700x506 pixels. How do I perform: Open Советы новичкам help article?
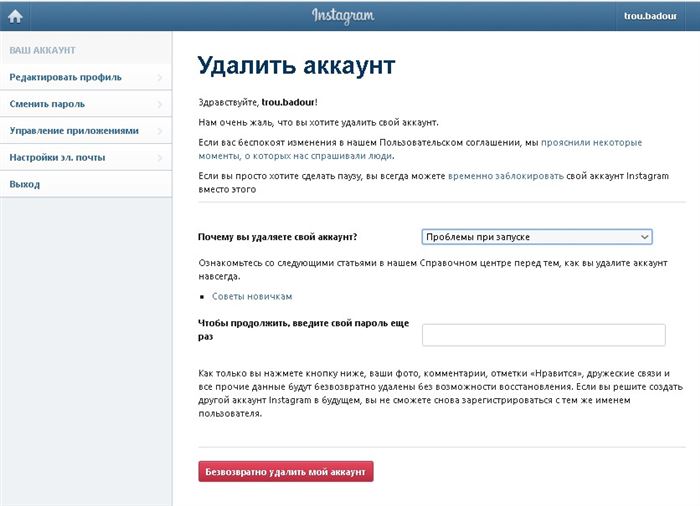[252, 297]
